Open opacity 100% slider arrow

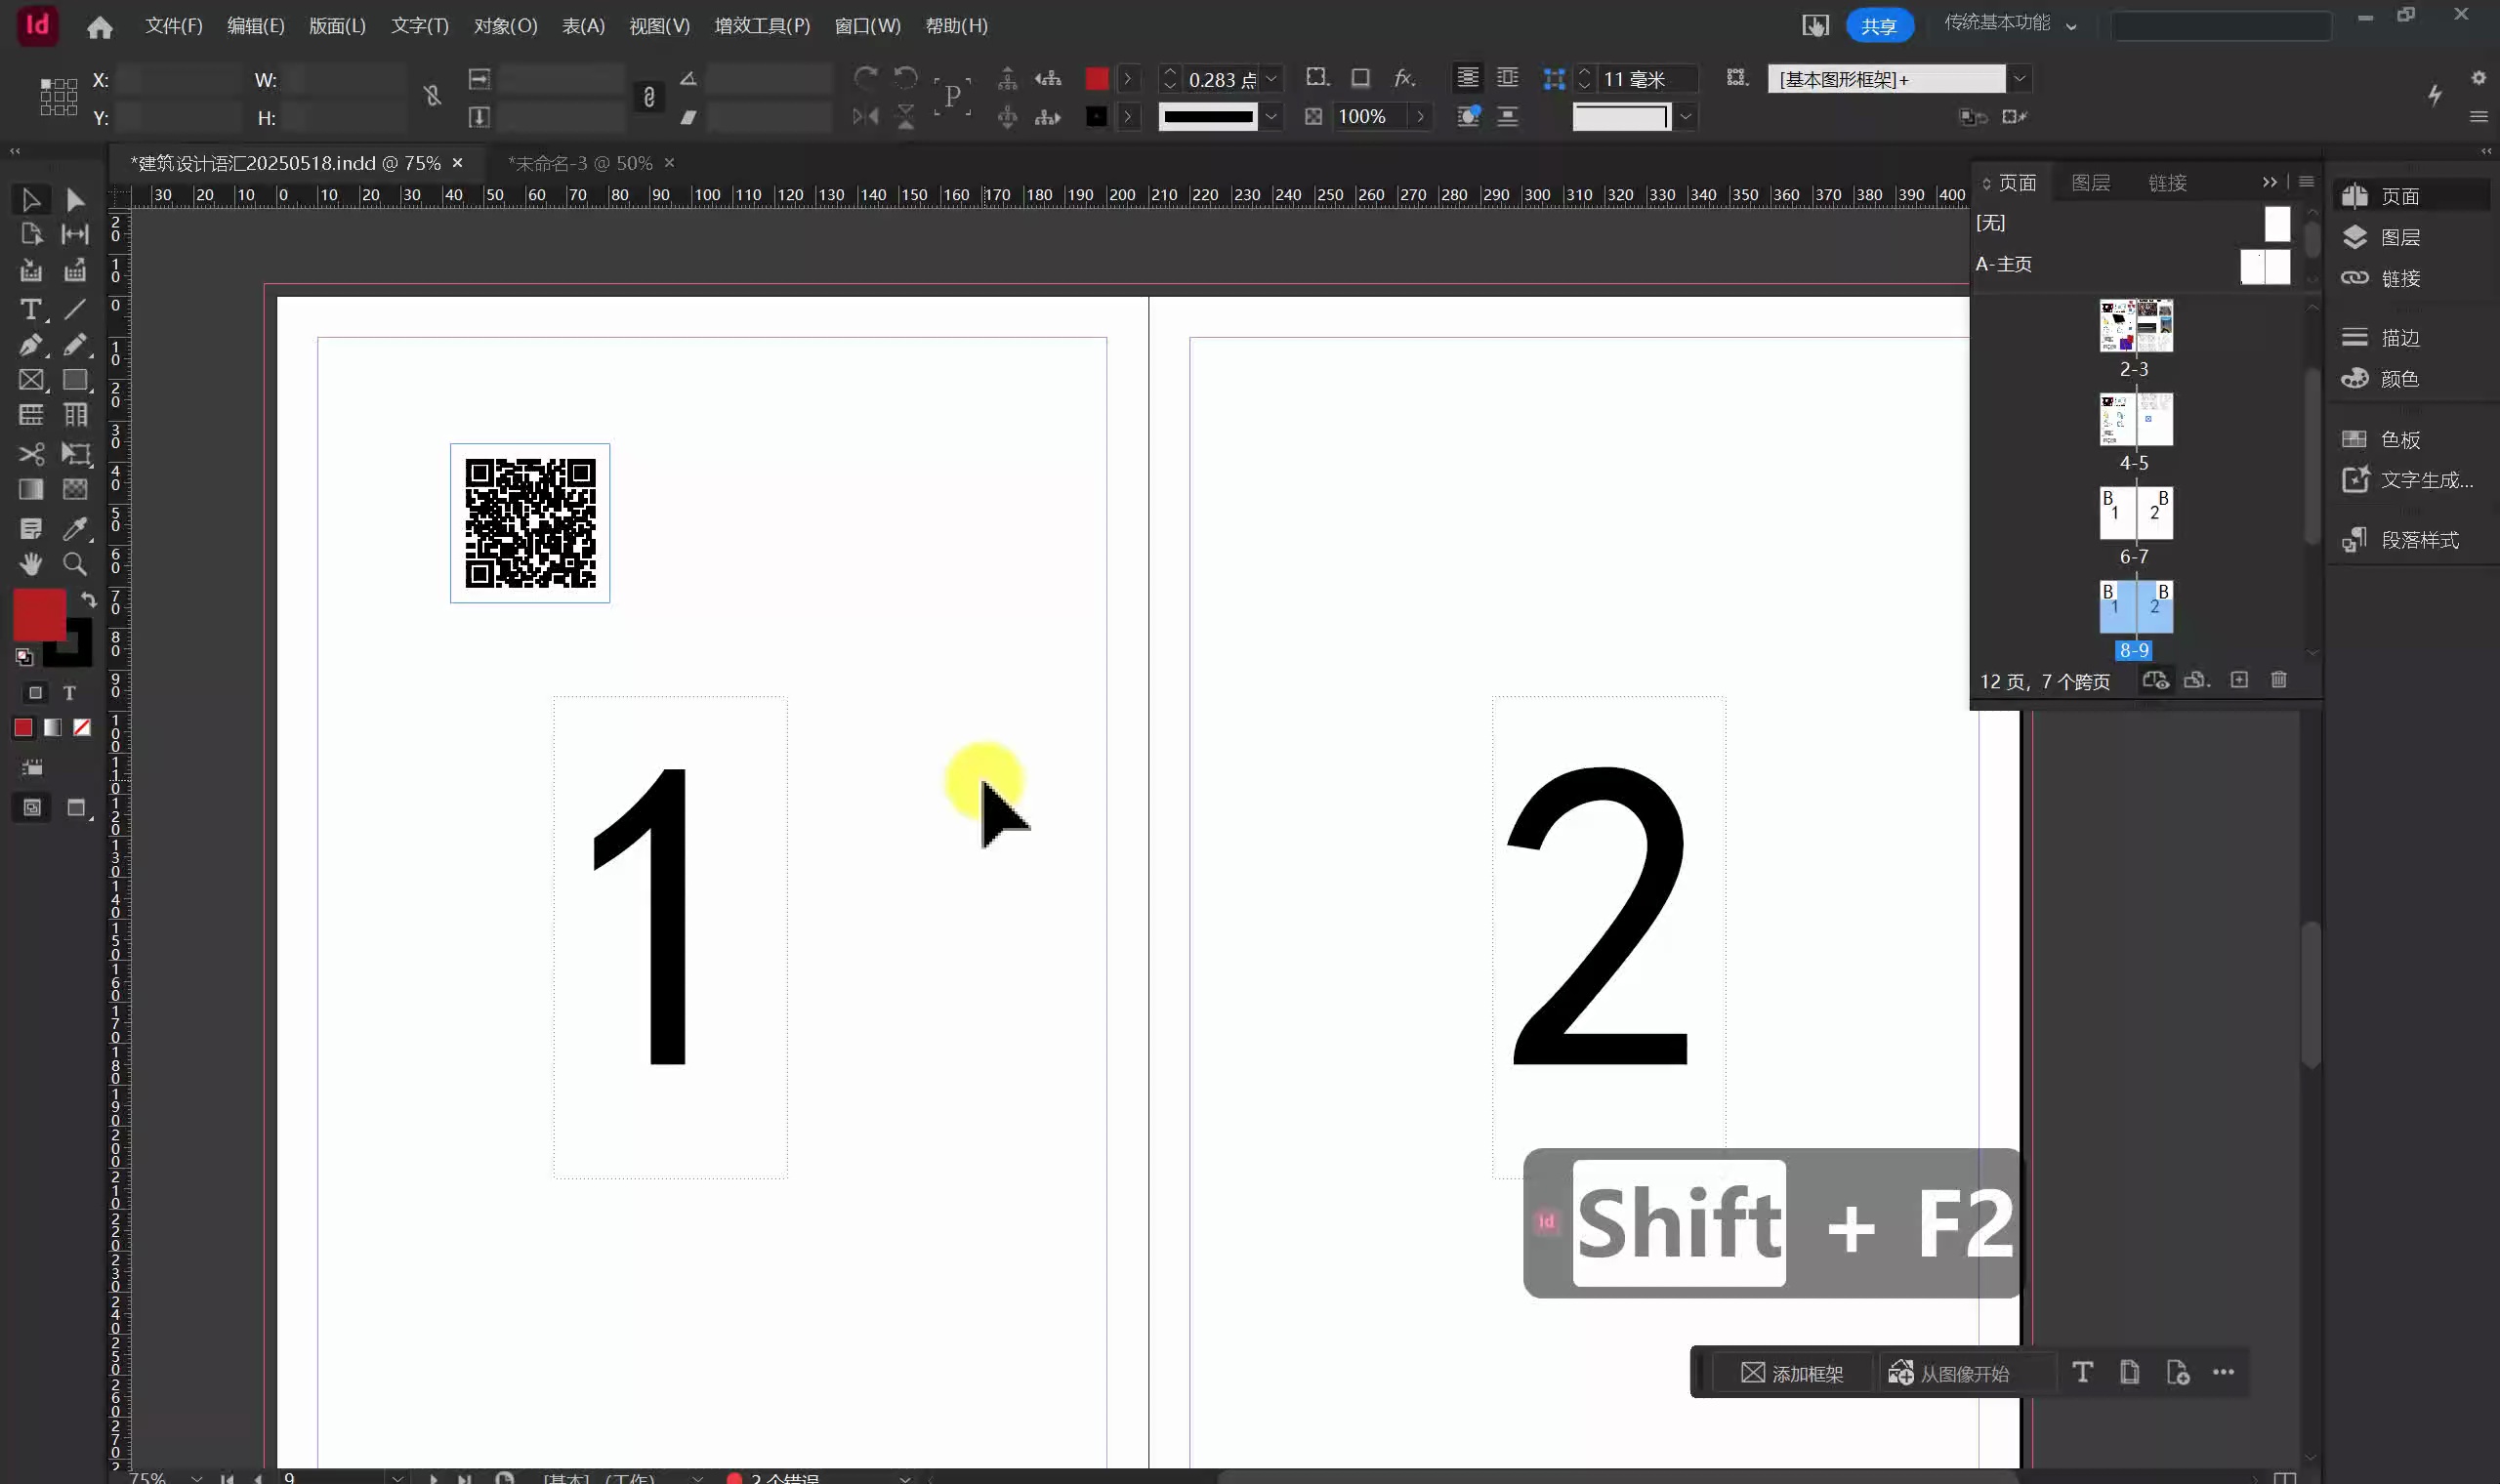[1420, 117]
